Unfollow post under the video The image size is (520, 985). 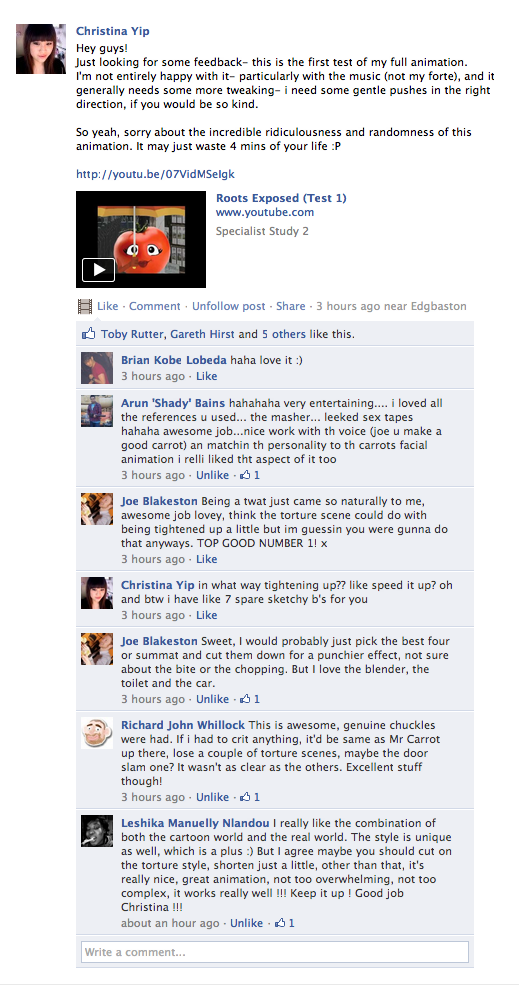pos(229,307)
